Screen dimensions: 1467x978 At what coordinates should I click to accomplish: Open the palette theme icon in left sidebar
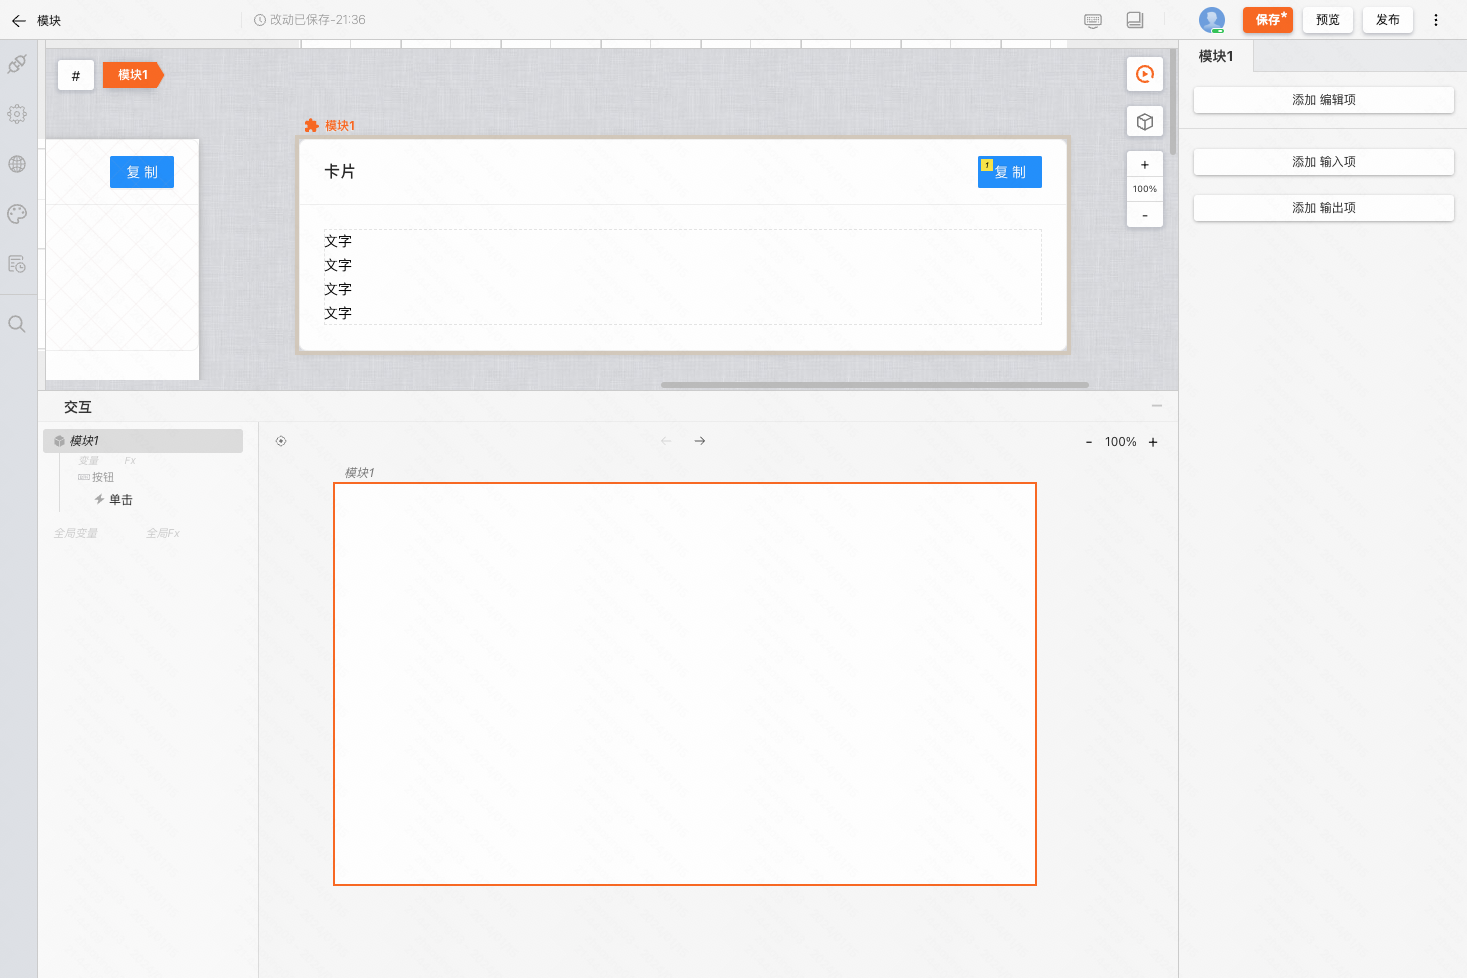coord(17,214)
